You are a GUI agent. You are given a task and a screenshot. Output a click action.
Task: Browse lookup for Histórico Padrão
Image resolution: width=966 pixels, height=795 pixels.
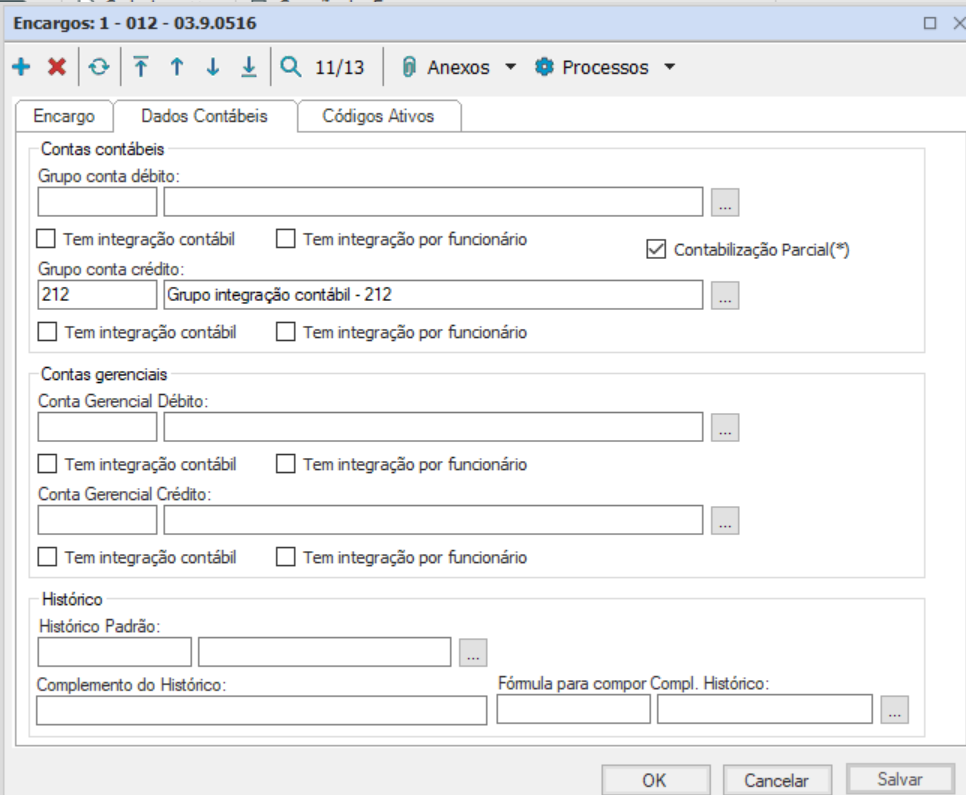(x=473, y=653)
